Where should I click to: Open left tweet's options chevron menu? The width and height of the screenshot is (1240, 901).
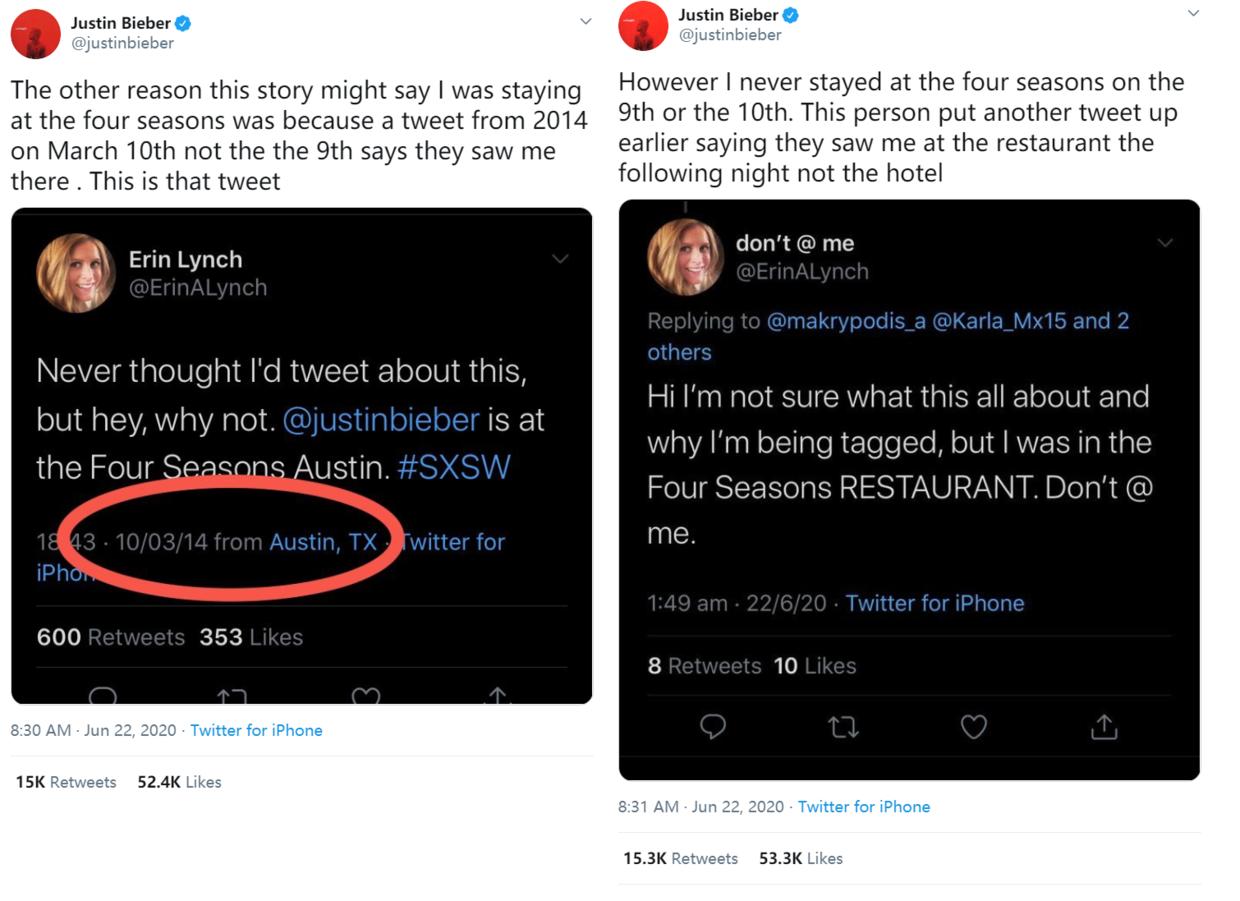[x=586, y=22]
